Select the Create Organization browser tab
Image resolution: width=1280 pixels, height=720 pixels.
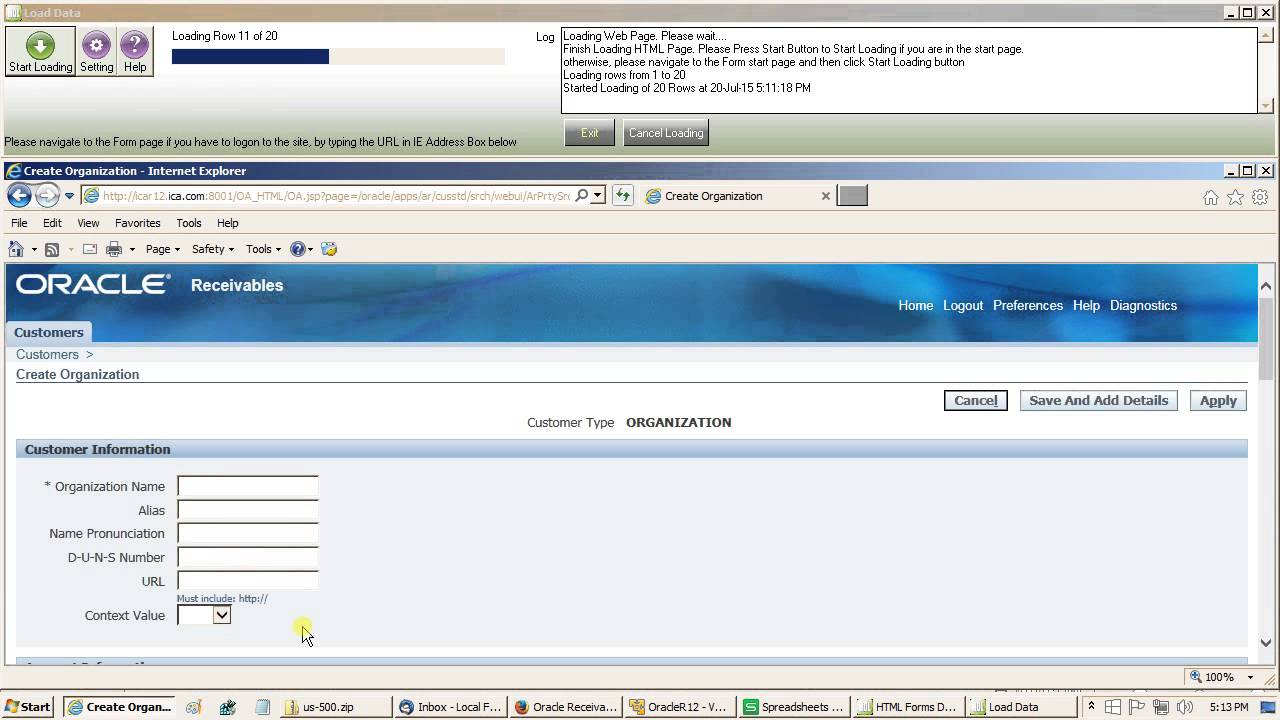point(738,196)
